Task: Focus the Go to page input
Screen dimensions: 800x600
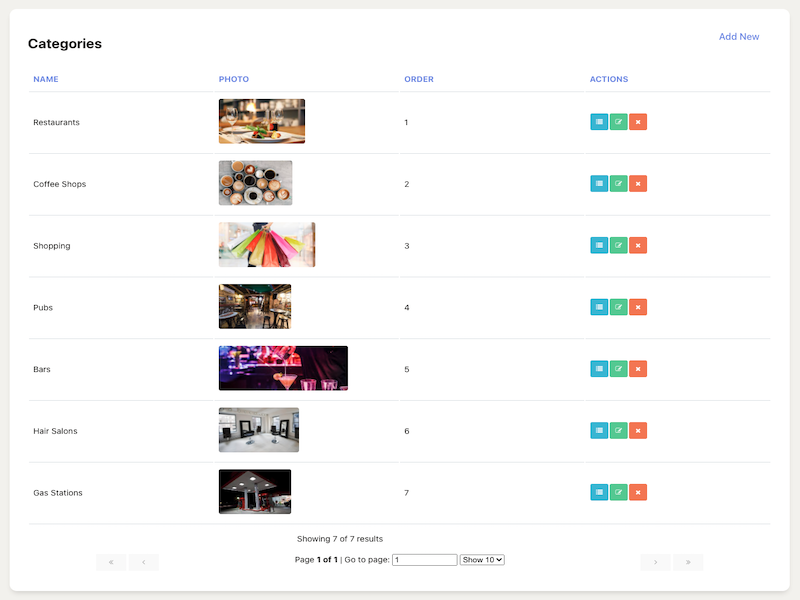Action: [424, 560]
